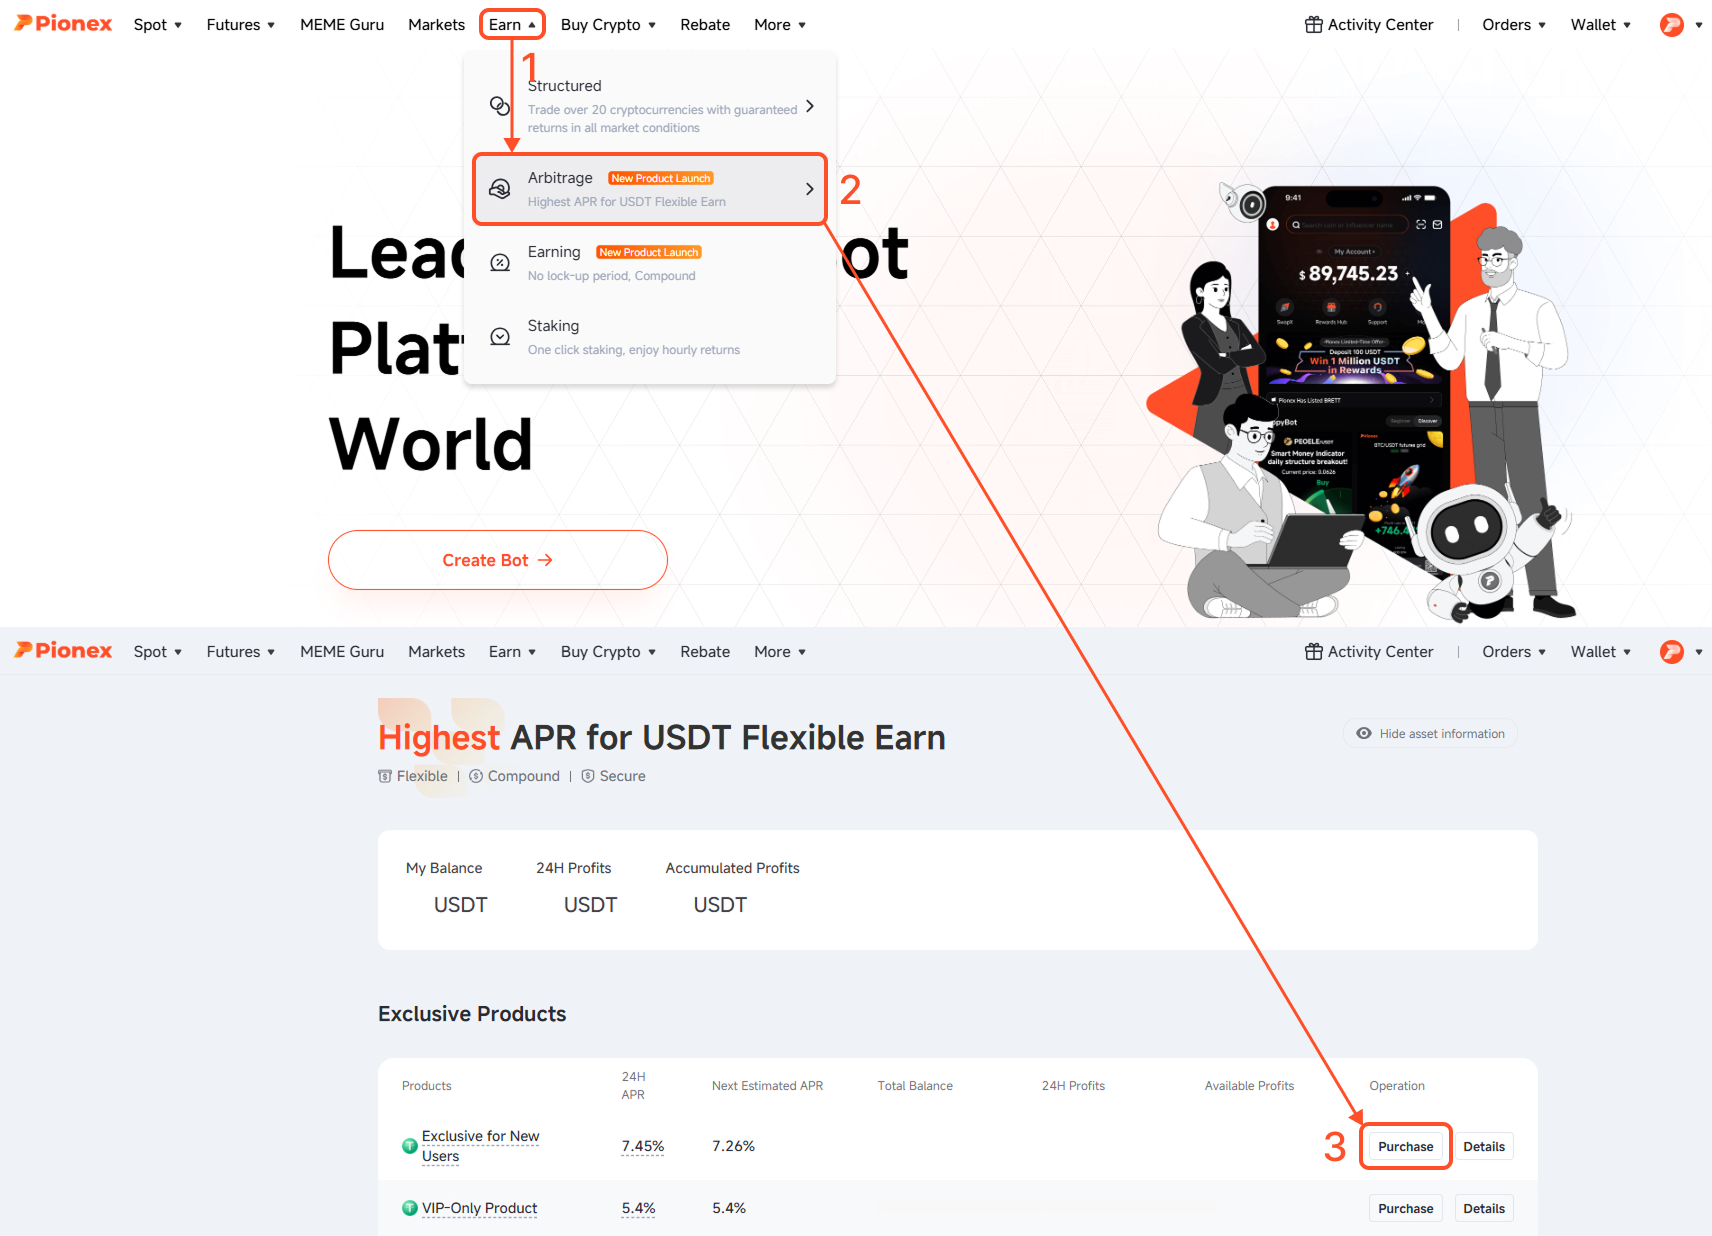1712x1236 pixels.
Task: Open Rebate in lower header
Action: (705, 651)
